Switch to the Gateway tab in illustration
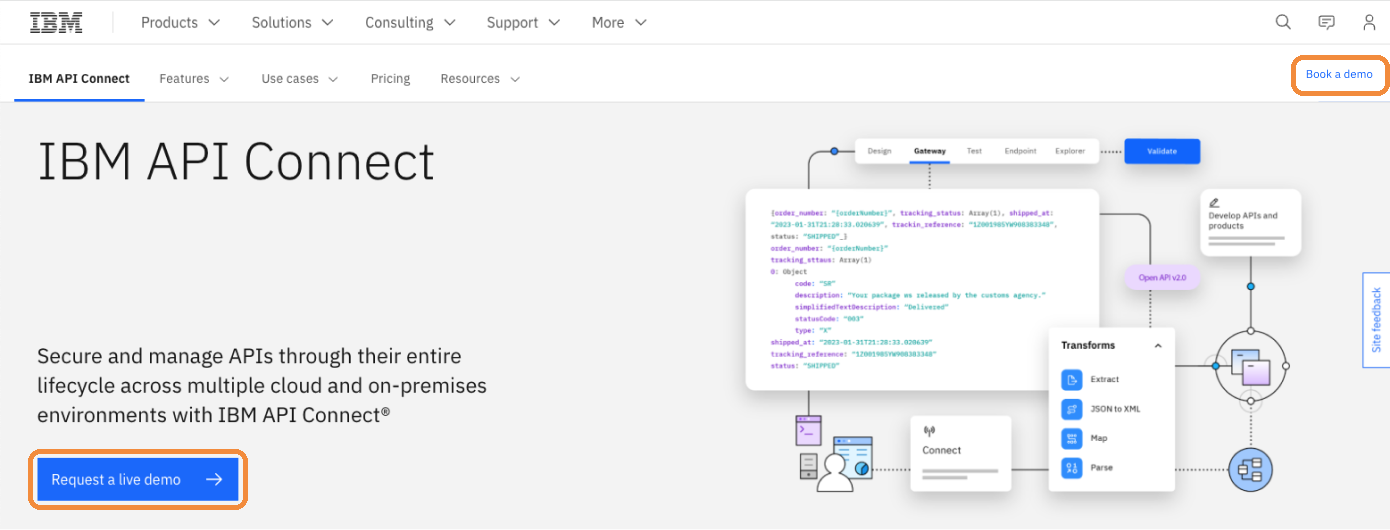This screenshot has height=530, width=1390. pyautogui.click(x=929, y=151)
